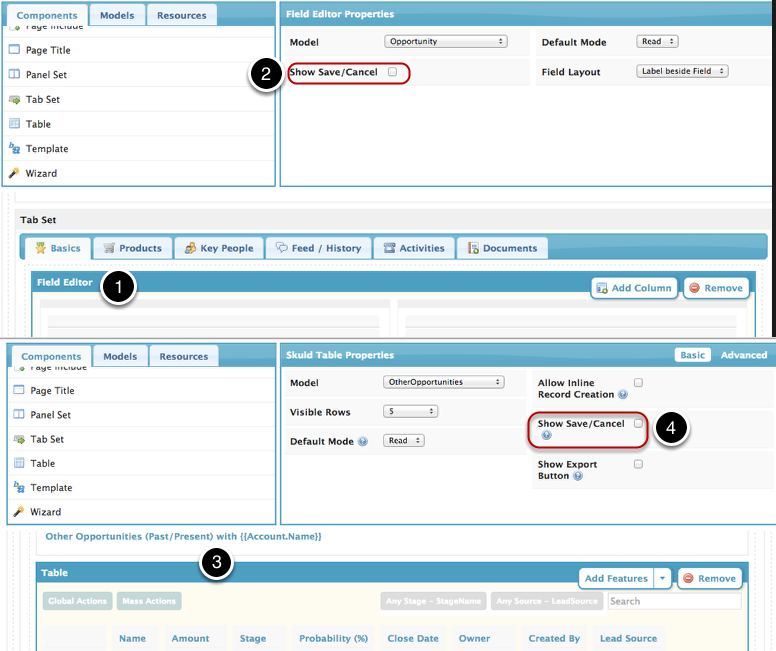
Task: Expand the Visible Rows dropdown
Action: [x=411, y=411]
